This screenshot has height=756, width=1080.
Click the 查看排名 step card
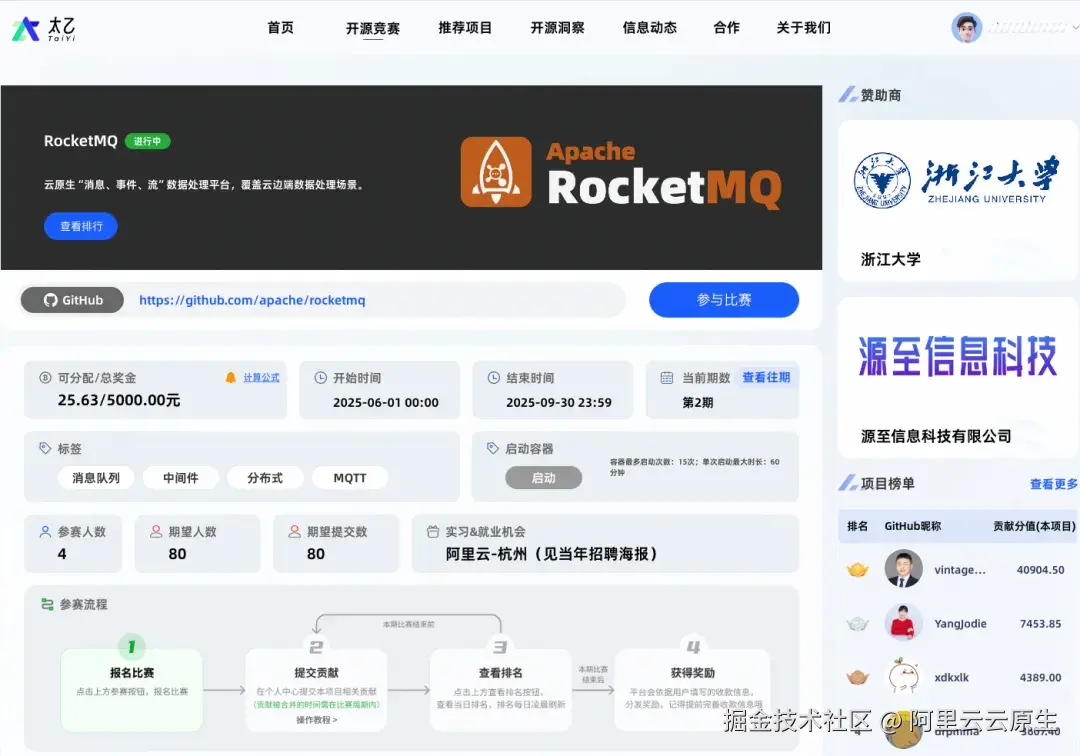501,689
